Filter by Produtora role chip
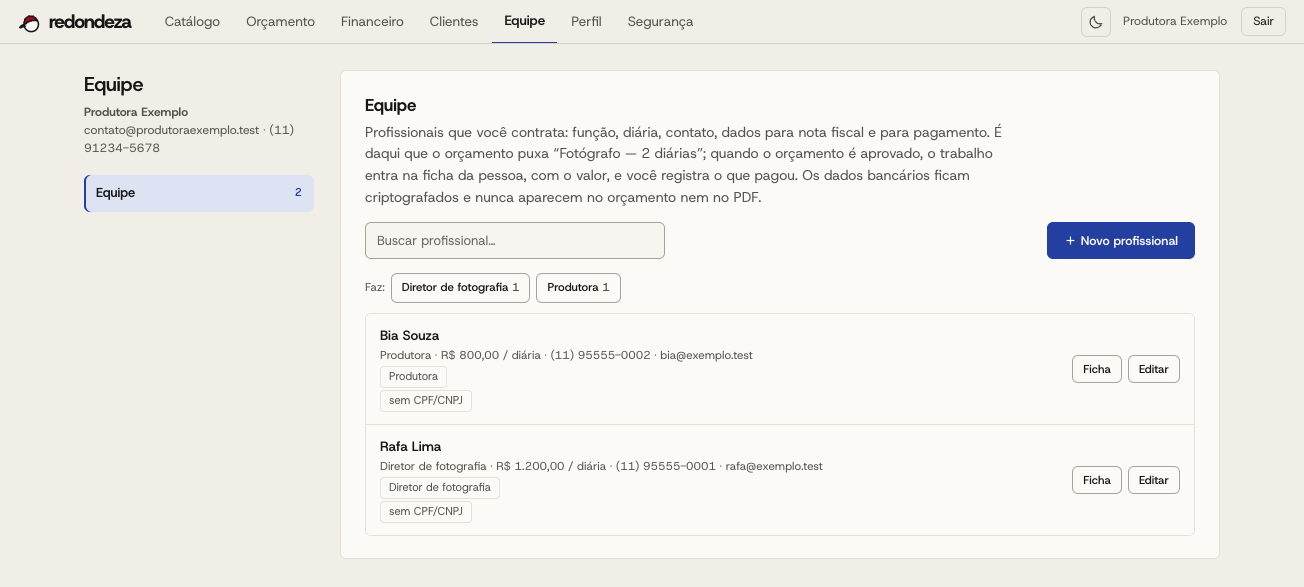 [x=578, y=288]
